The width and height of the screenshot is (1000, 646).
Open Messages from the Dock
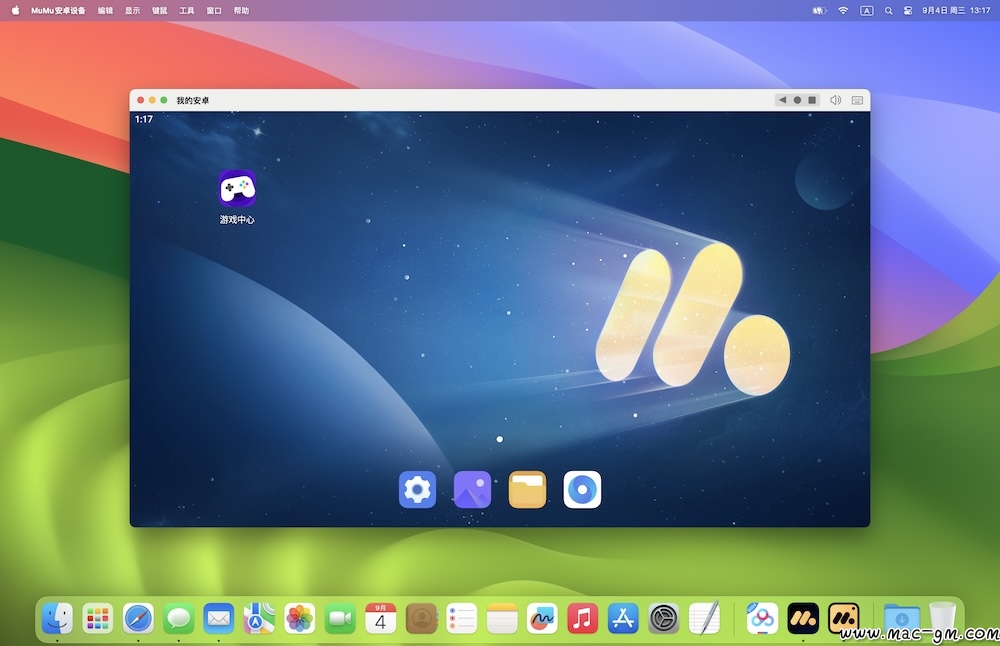(x=179, y=618)
